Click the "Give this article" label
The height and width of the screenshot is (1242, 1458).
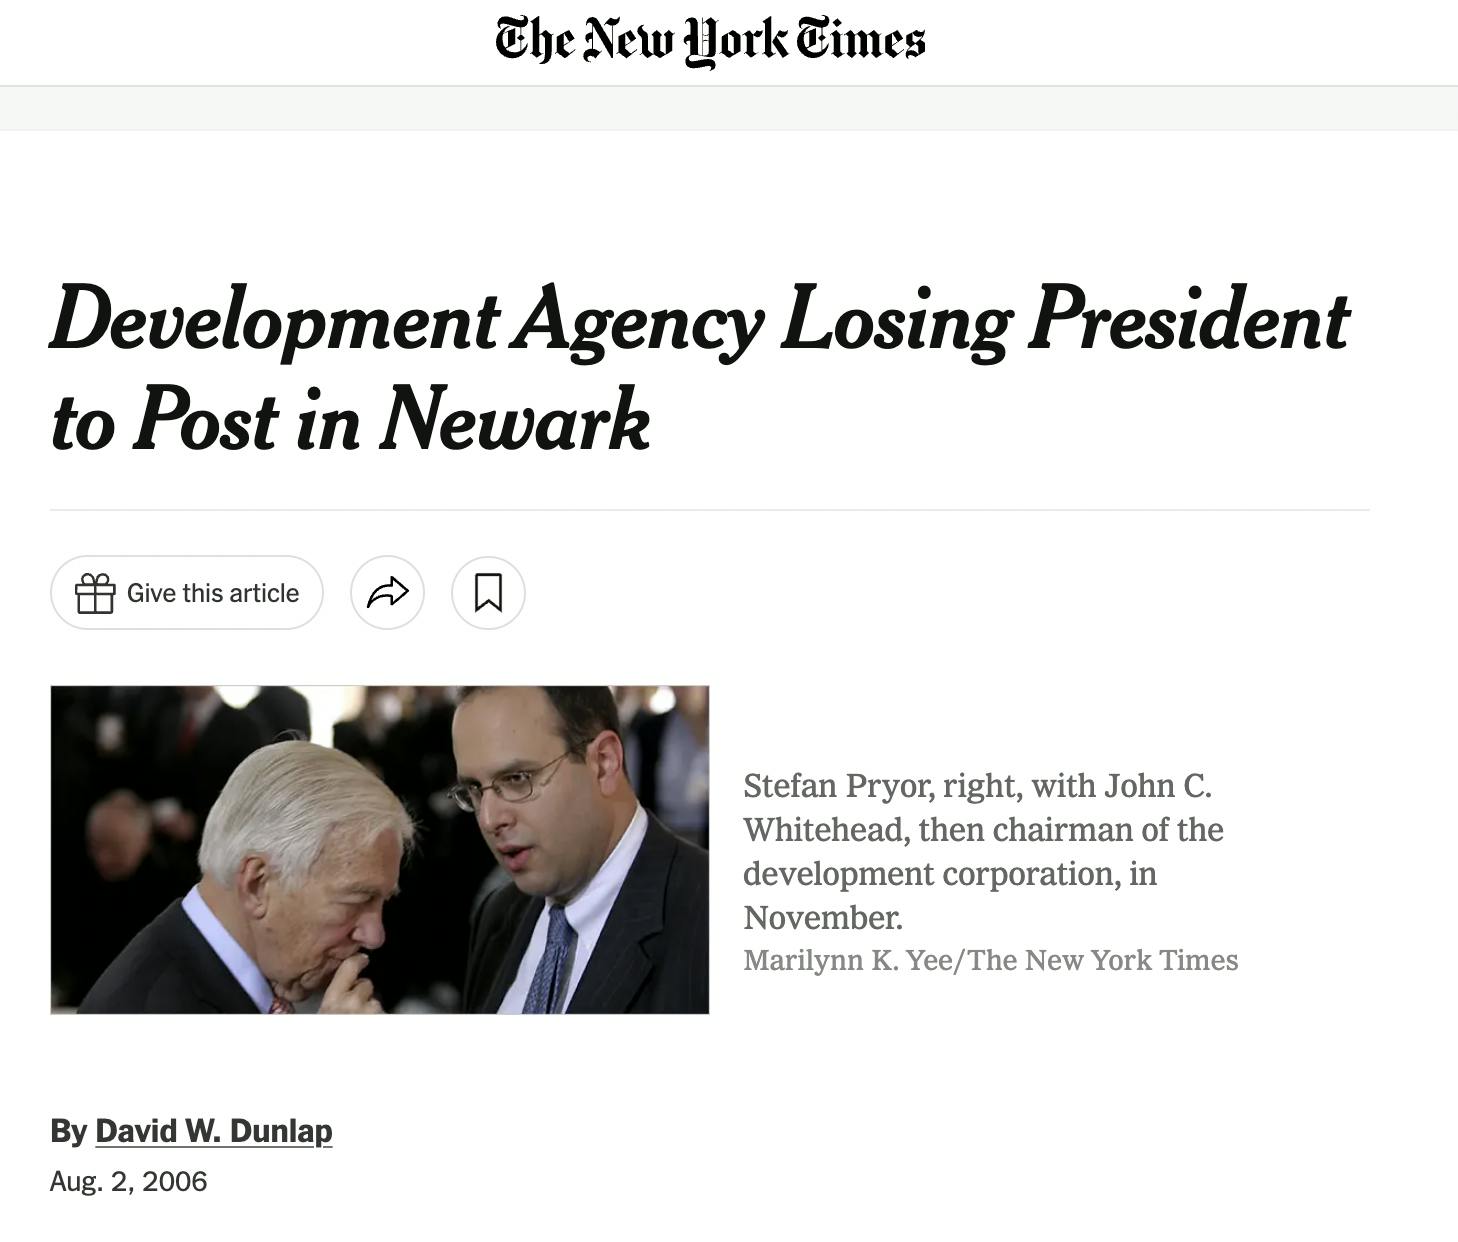213,593
